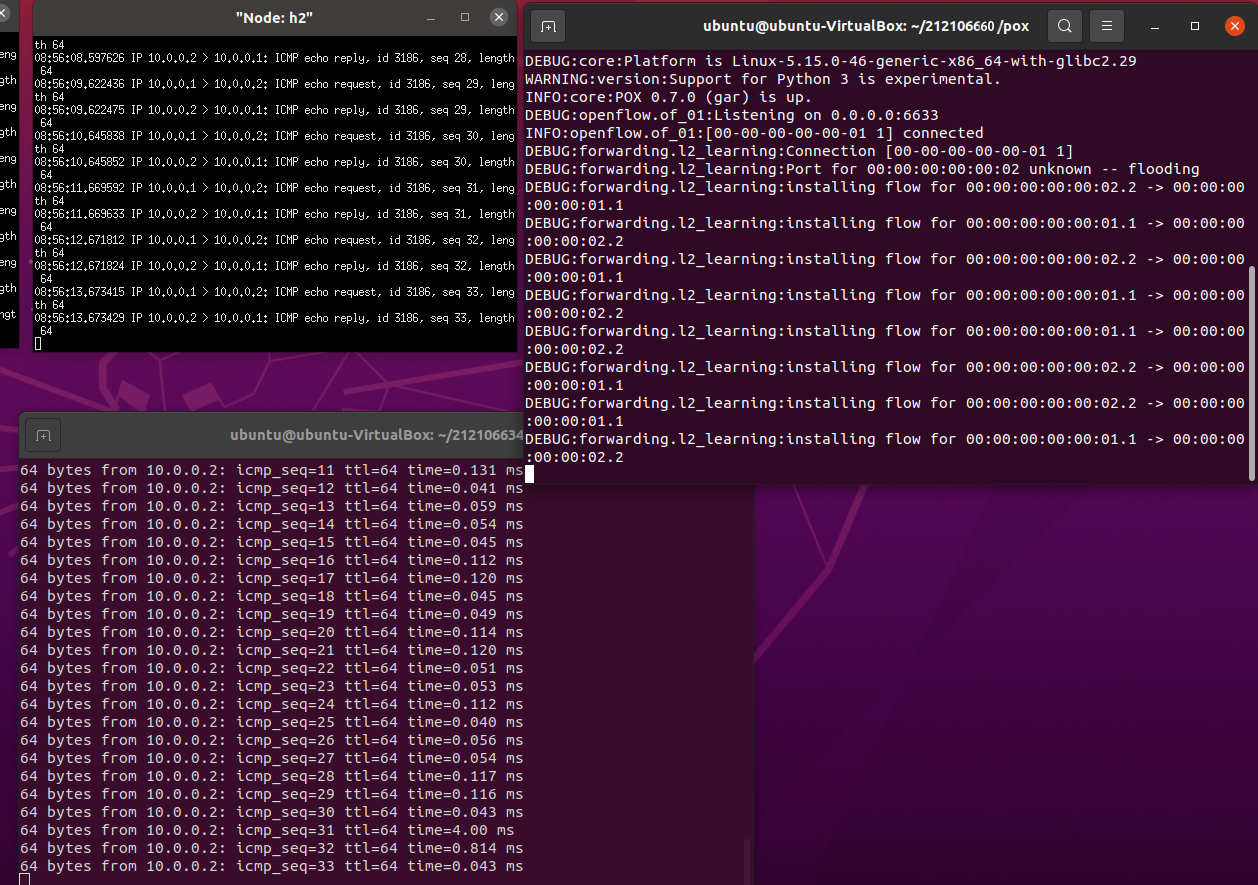This screenshot has width=1258, height=885.
Task: Close the pox terminal window
Action: [x=1235, y=26]
